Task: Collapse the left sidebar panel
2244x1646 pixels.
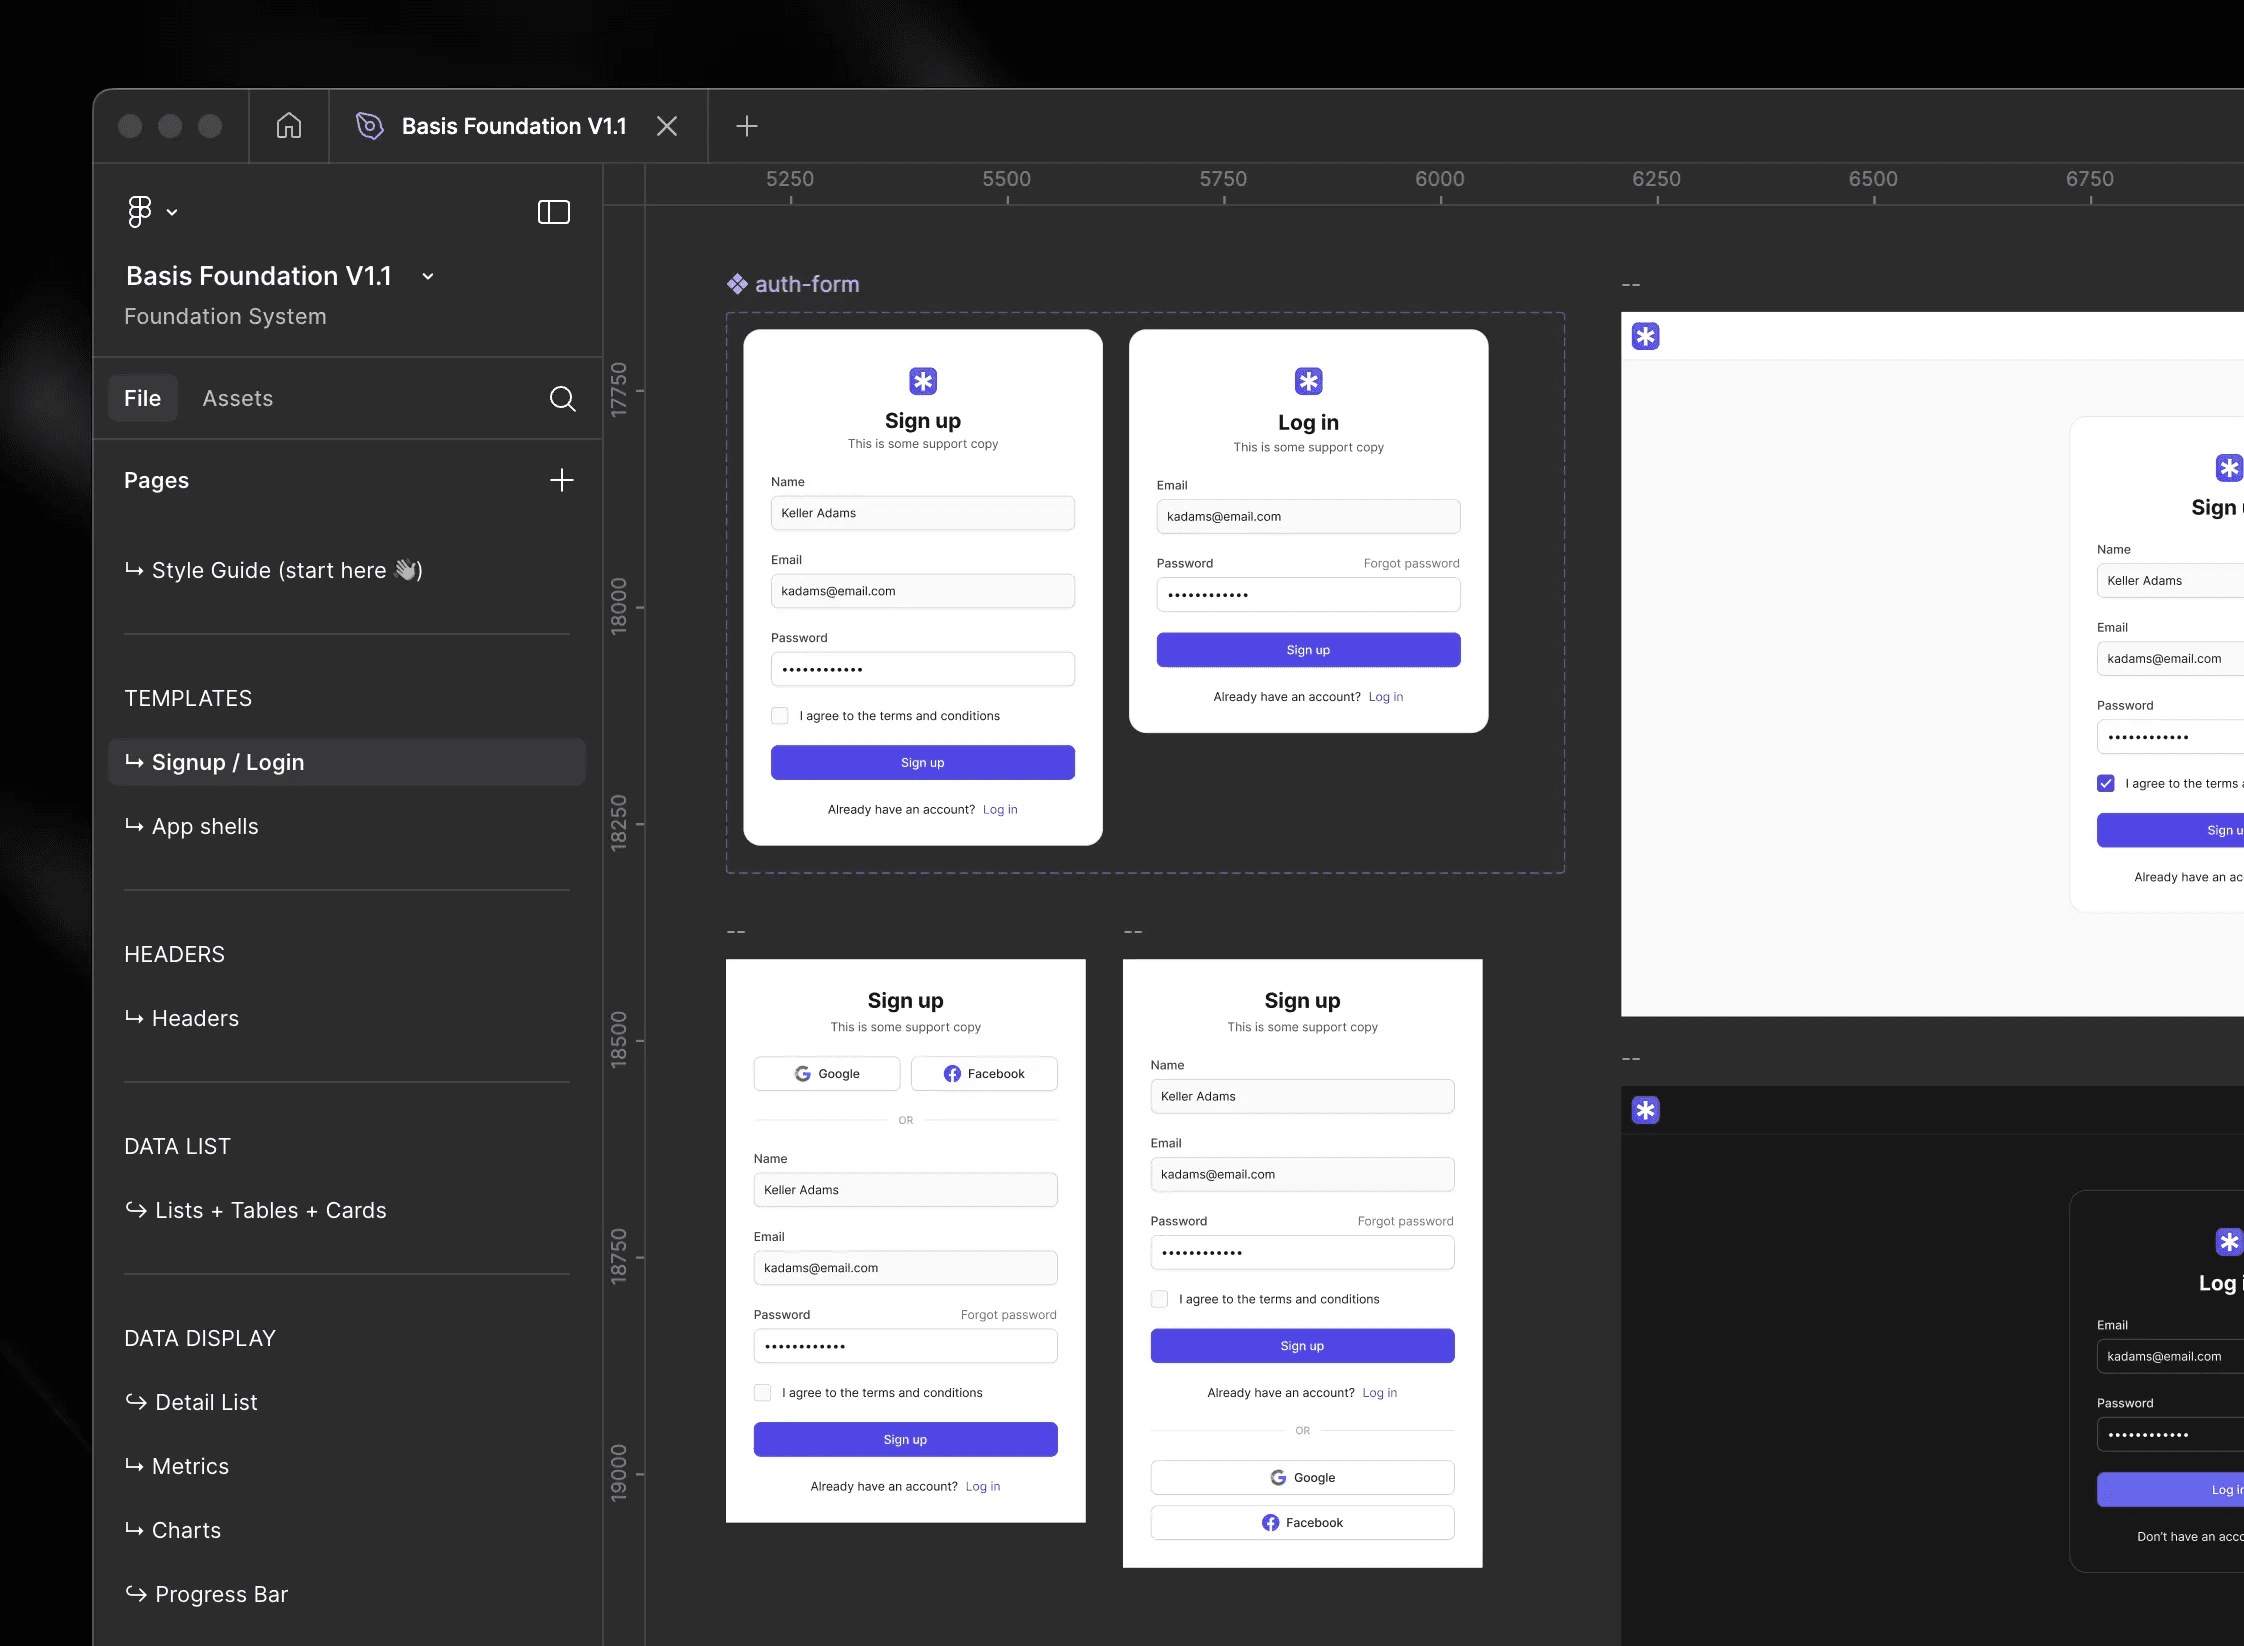Action: coord(554,212)
